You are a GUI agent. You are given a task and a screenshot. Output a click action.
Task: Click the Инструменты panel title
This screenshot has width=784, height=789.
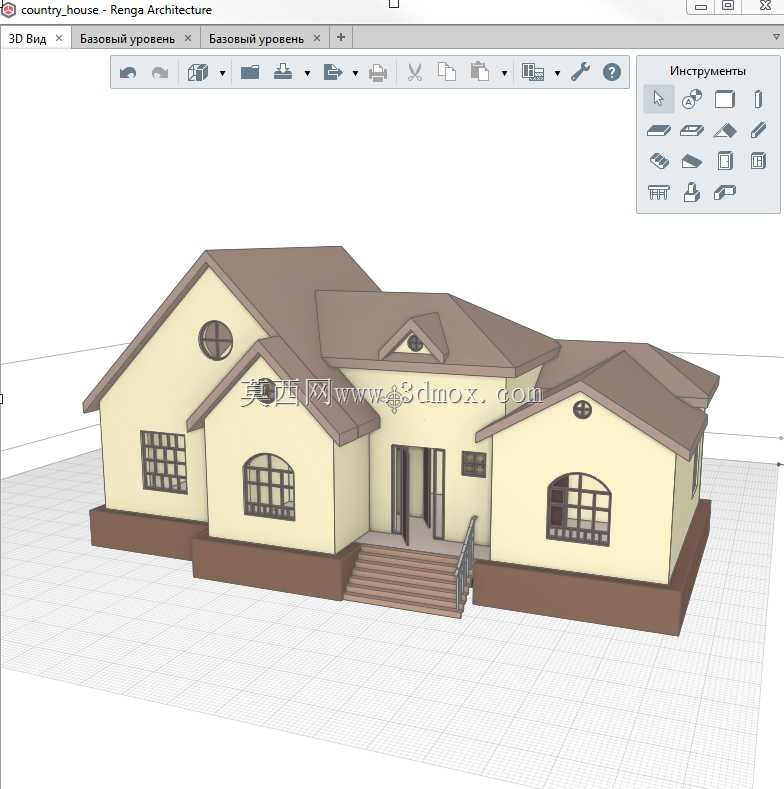tap(708, 71)
